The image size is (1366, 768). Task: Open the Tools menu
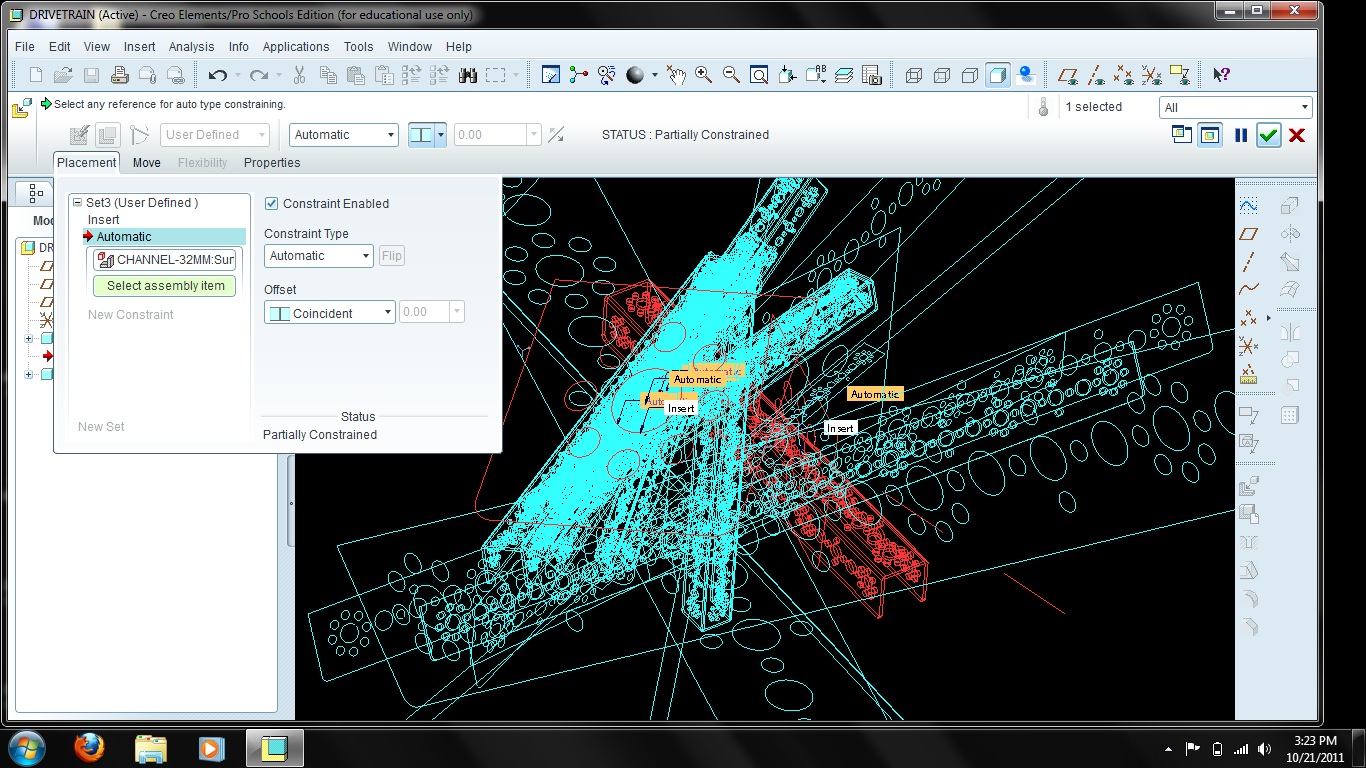click(x=358, y=47)
